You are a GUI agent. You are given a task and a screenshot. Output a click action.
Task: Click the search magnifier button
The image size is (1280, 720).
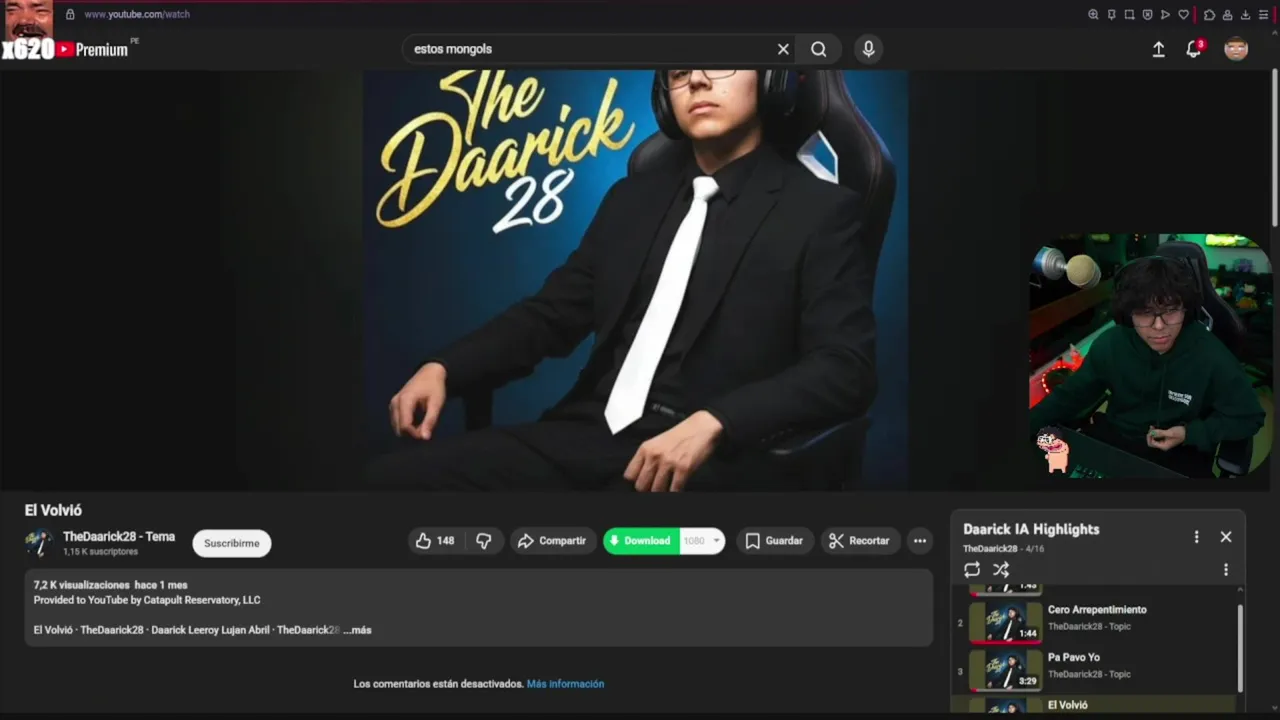click(819, 49)
